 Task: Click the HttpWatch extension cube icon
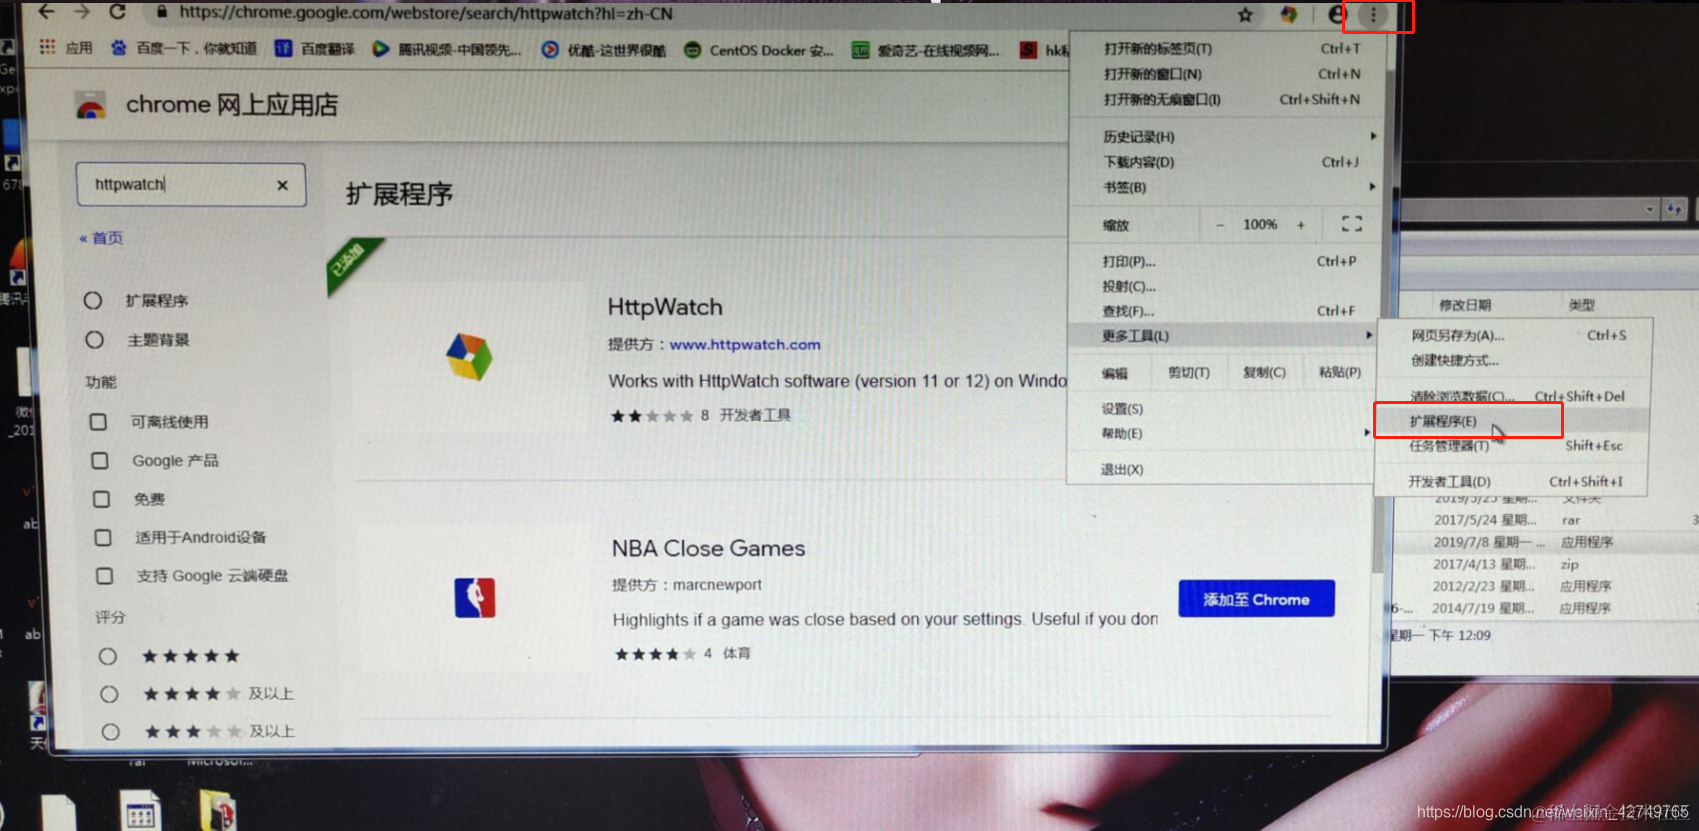(x=469, y=356)
